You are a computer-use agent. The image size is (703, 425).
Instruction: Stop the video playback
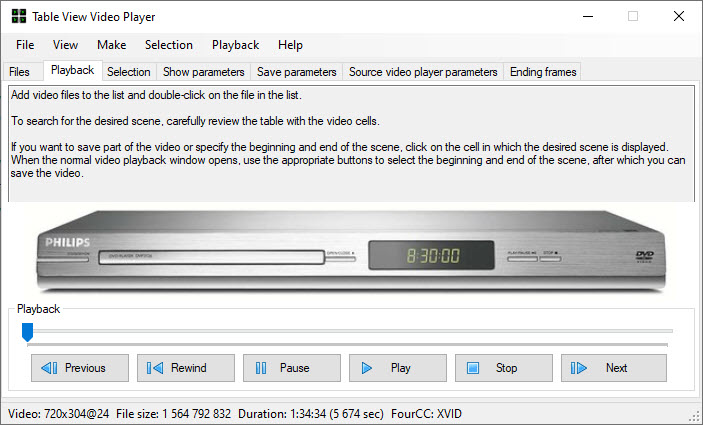[504, 368]
